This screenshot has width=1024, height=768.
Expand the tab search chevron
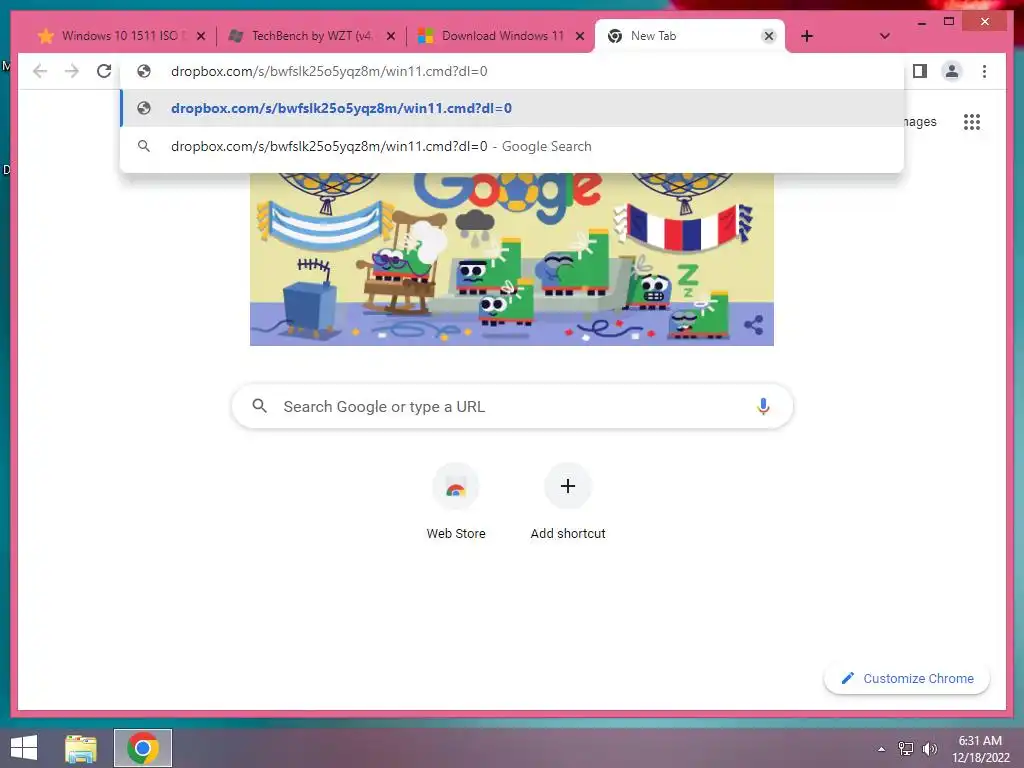(x=884, y=36)
